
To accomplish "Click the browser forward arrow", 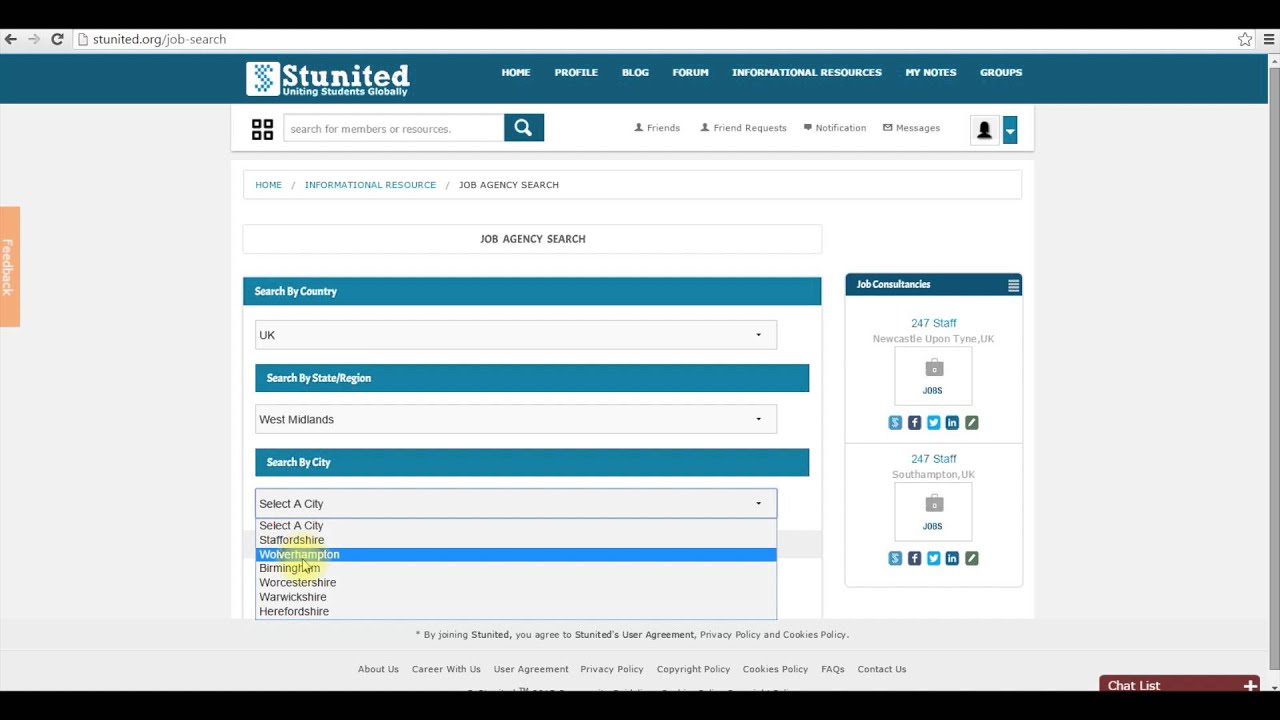I will [x=34, y=39].
